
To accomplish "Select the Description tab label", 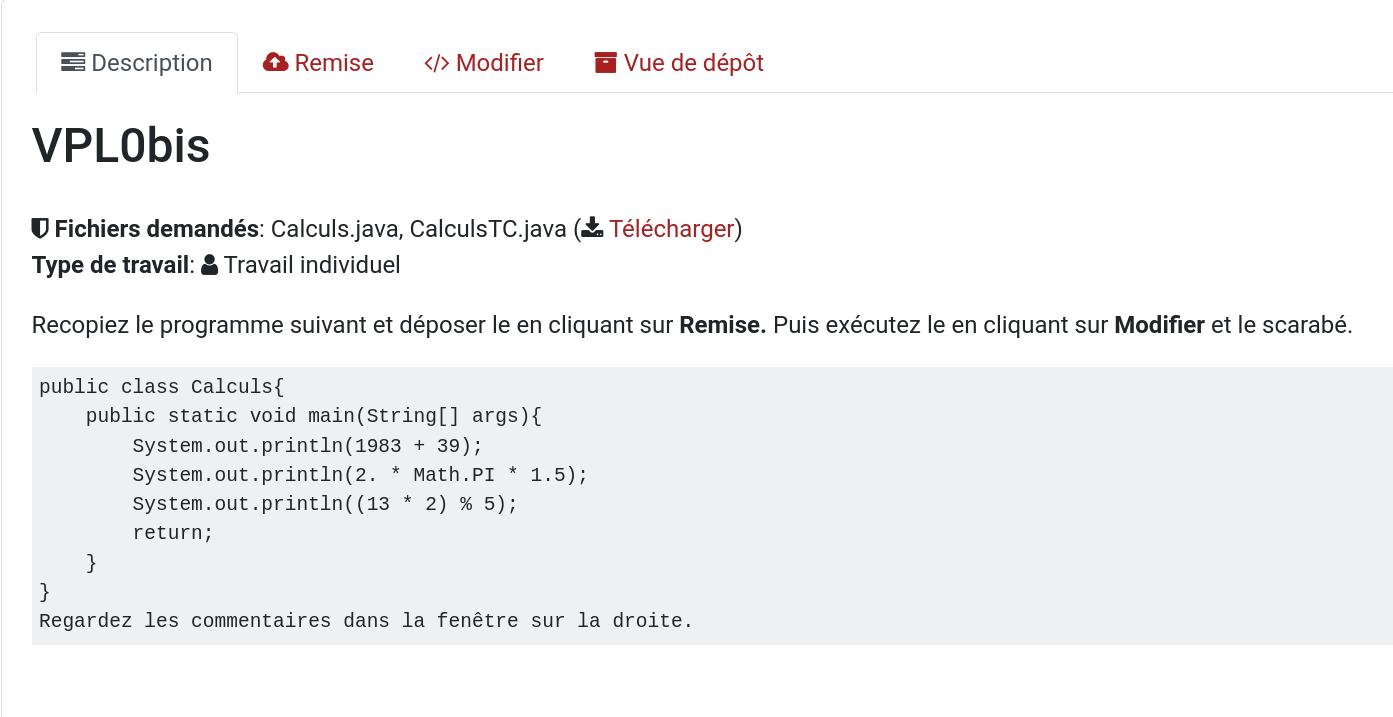I will point(152,63).
